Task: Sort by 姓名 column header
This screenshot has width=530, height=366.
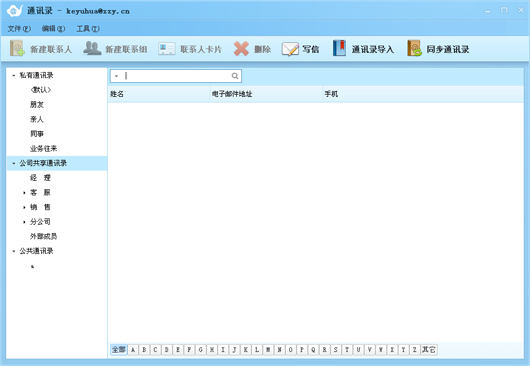Action: click(159, 94)
